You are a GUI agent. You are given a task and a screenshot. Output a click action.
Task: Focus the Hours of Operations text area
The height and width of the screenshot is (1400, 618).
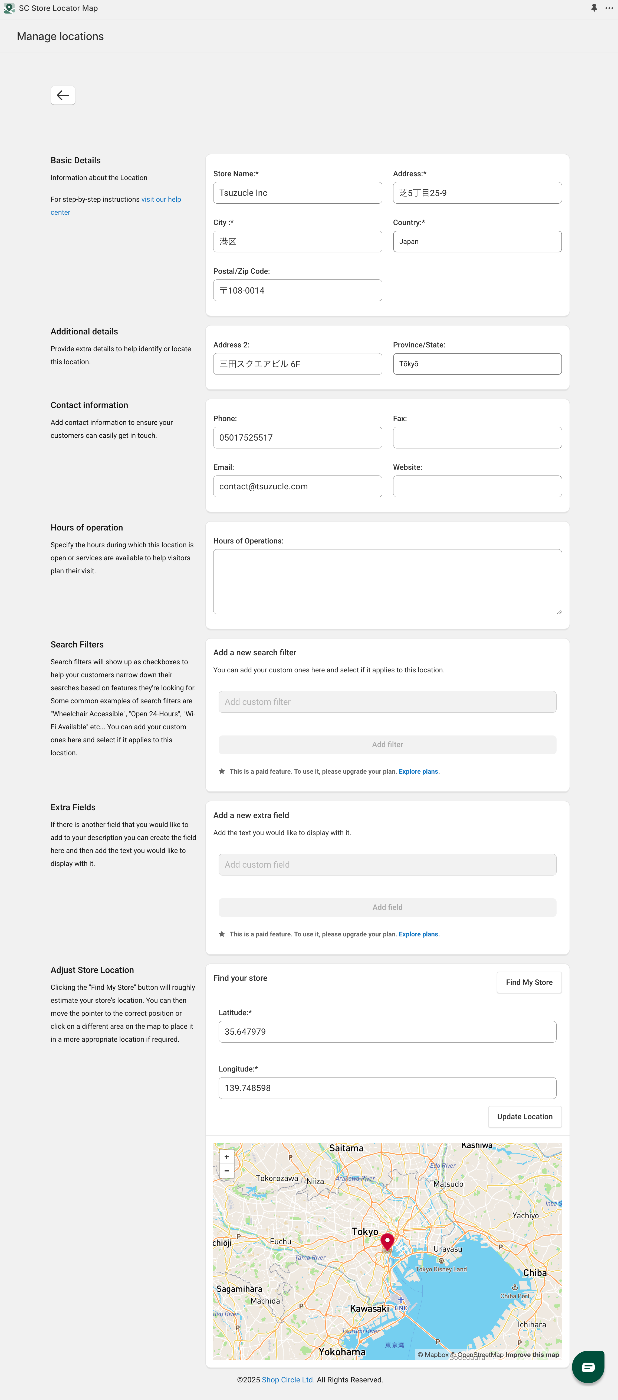pyautogui.click(x=387, y=581)
